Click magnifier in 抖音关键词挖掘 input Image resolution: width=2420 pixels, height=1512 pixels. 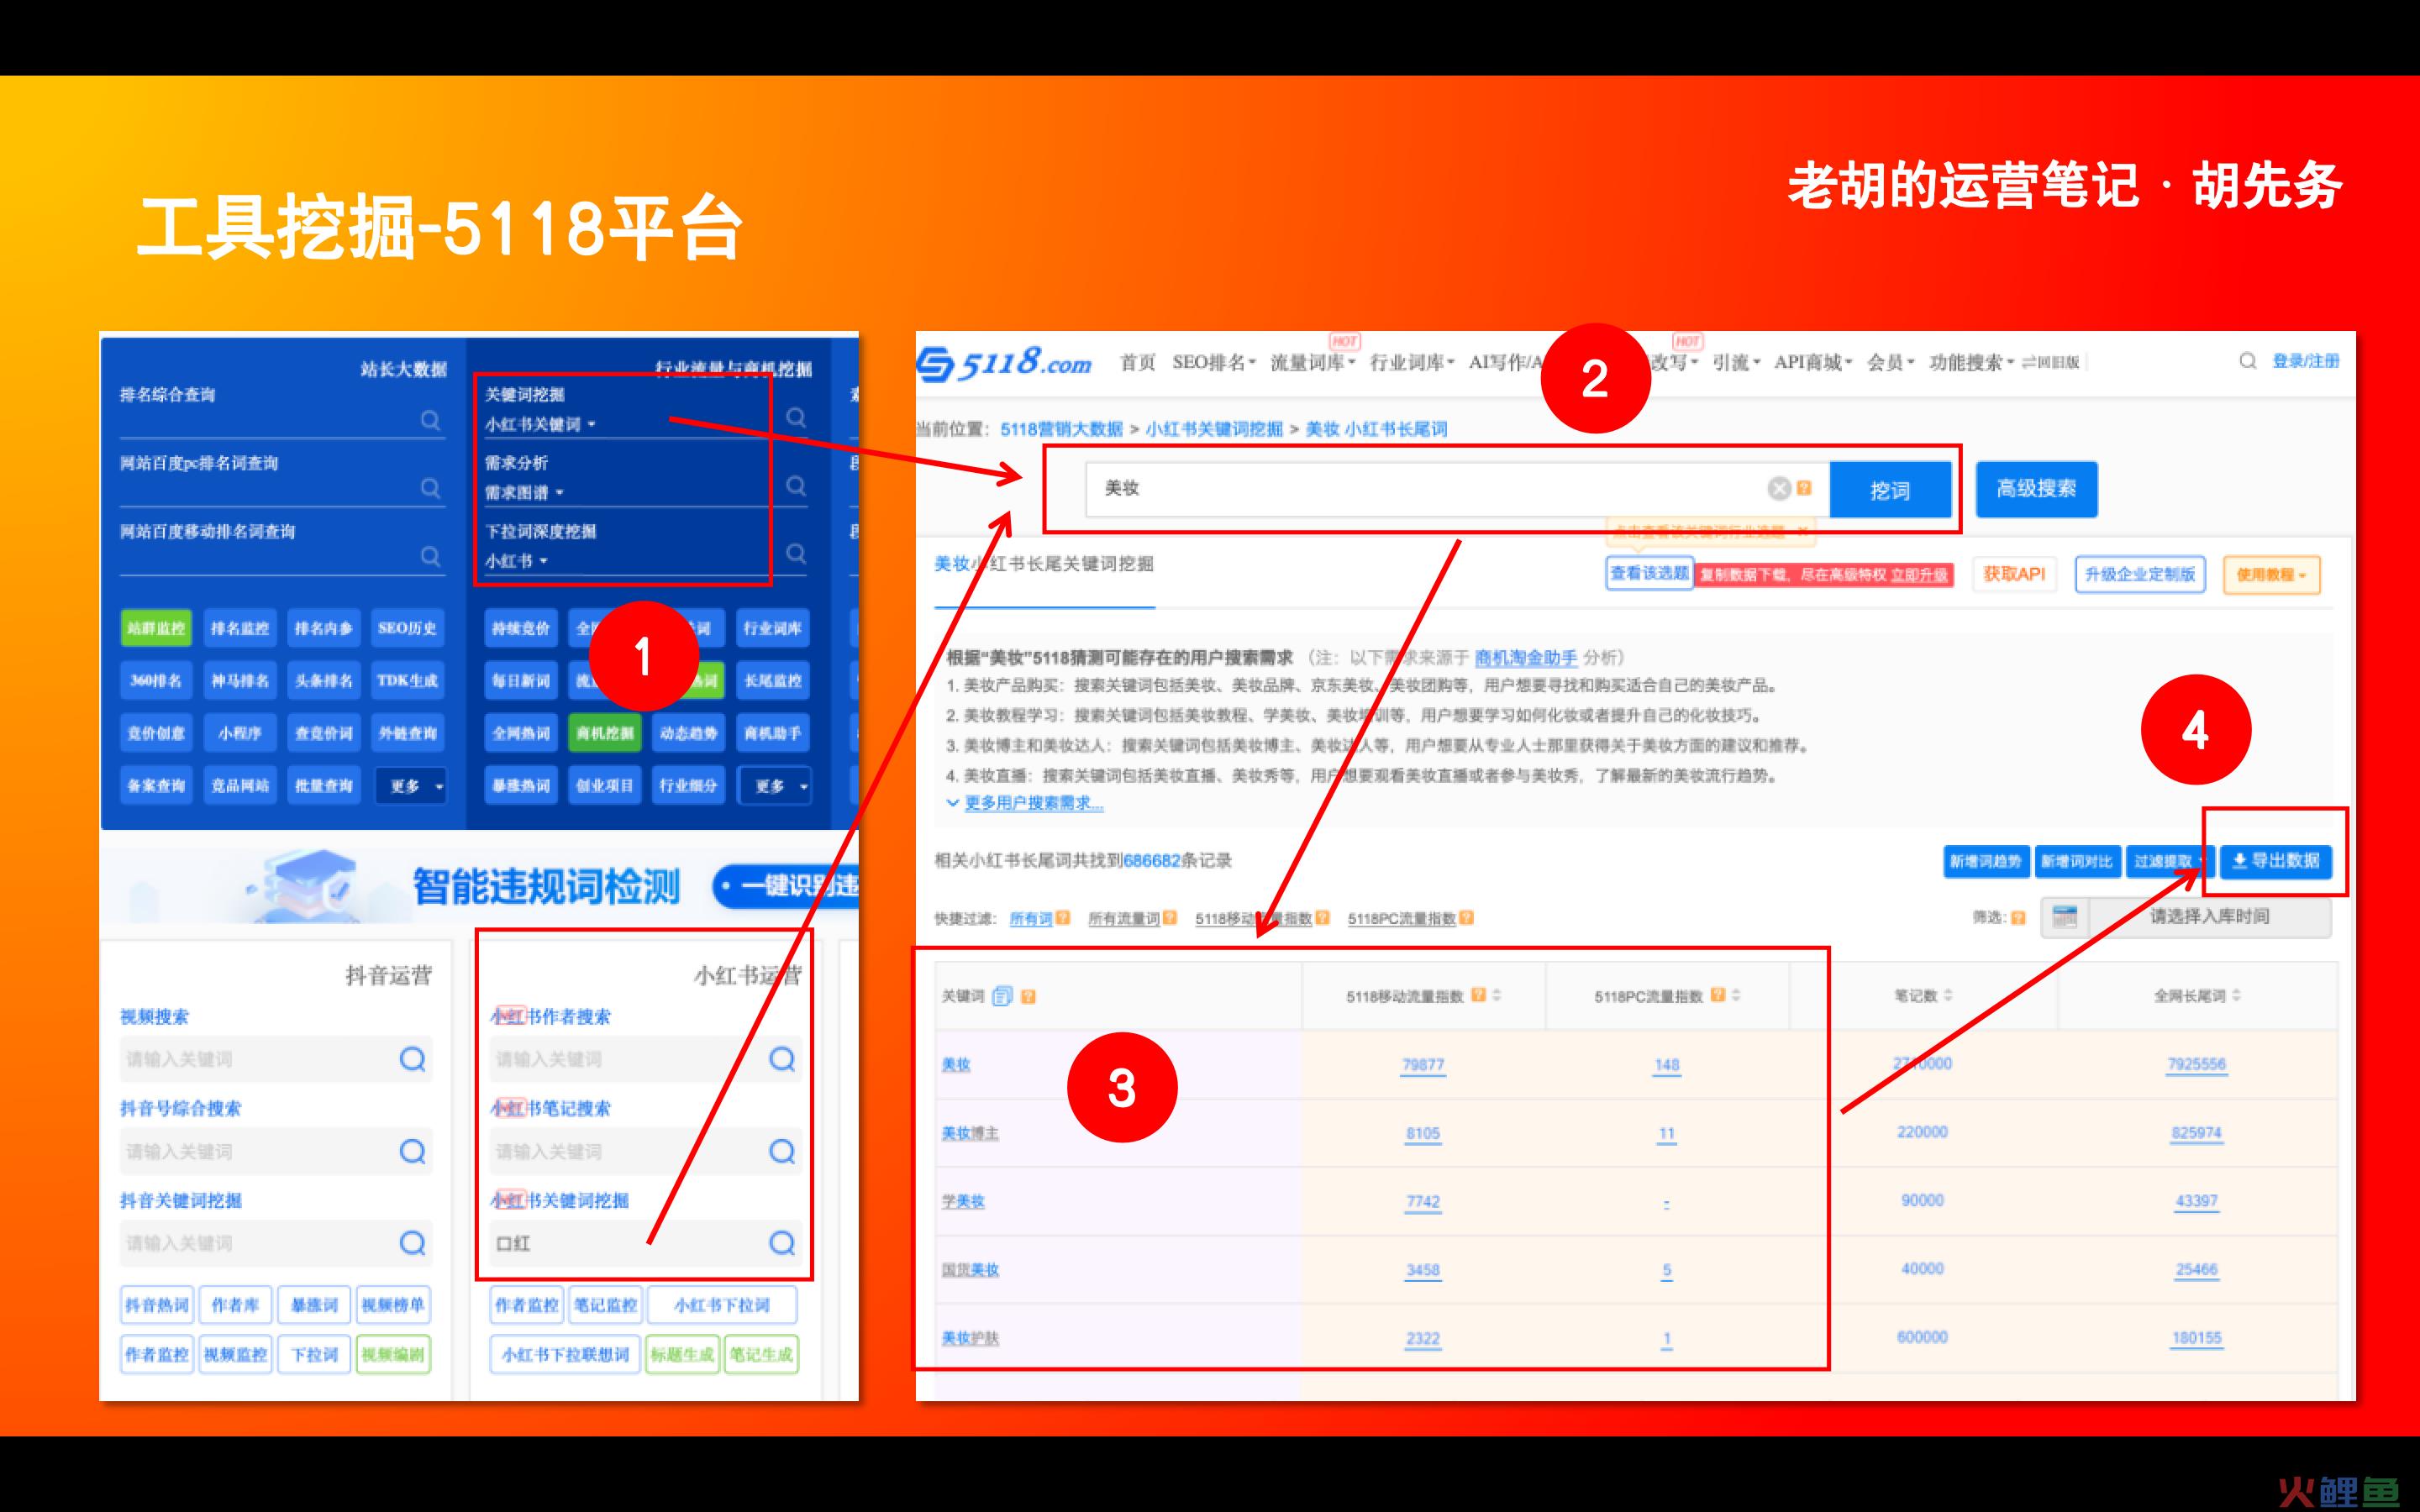pyautogui.click(x=412, y=1243)
